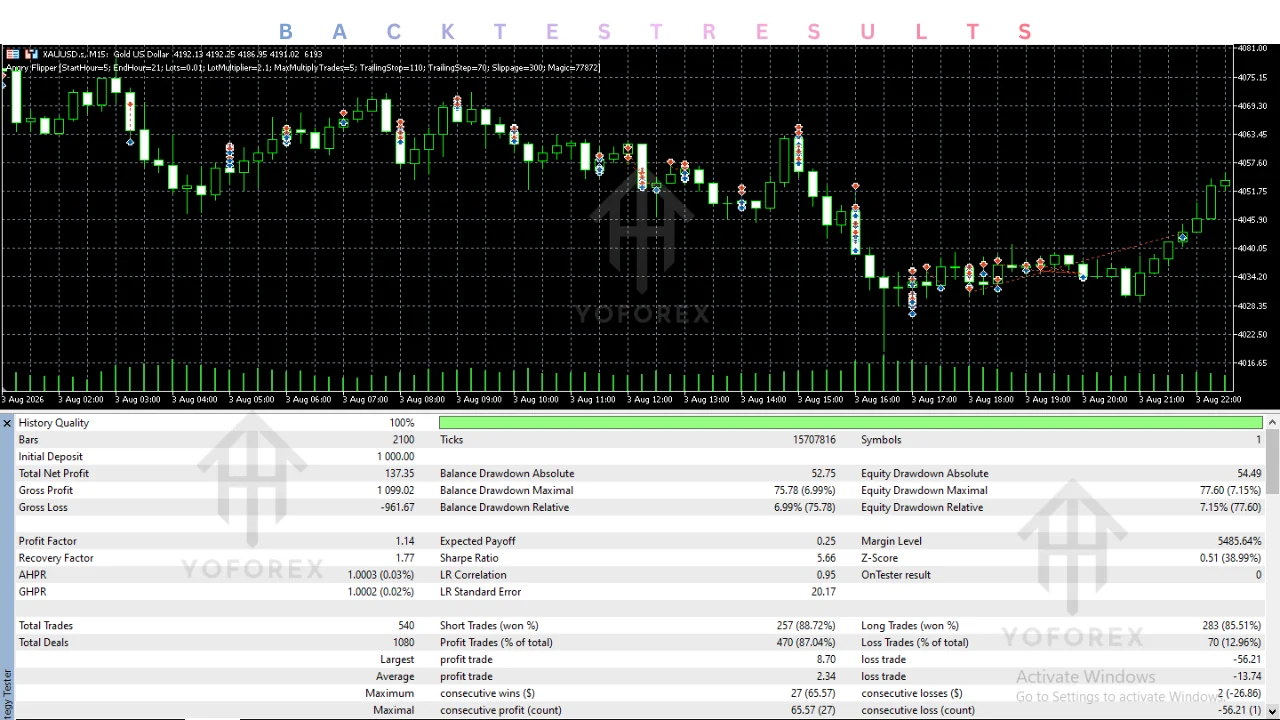Select the Profit Trades (% of total) label
Screen dimensions: 1280x720
496,644
